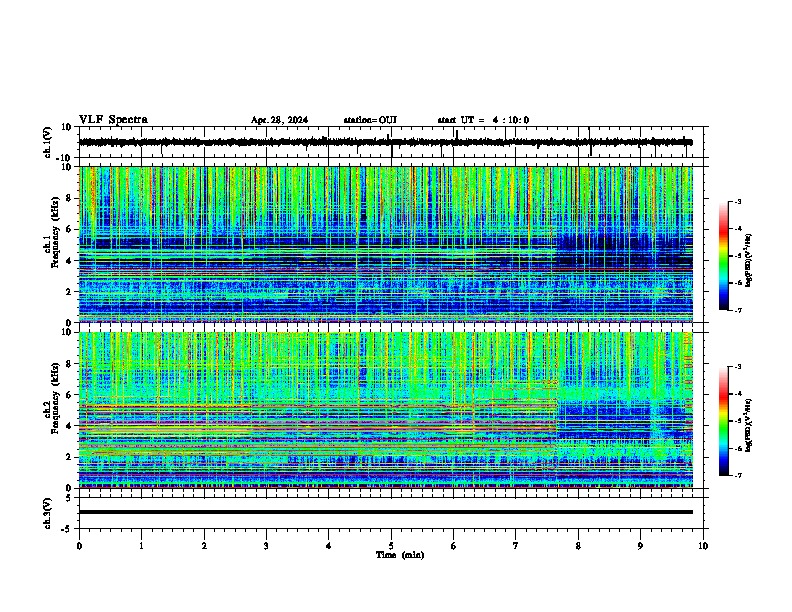Screen dimensions: 792x612
Task: Click time axis tick label "1"
Action: click(141, 546)
